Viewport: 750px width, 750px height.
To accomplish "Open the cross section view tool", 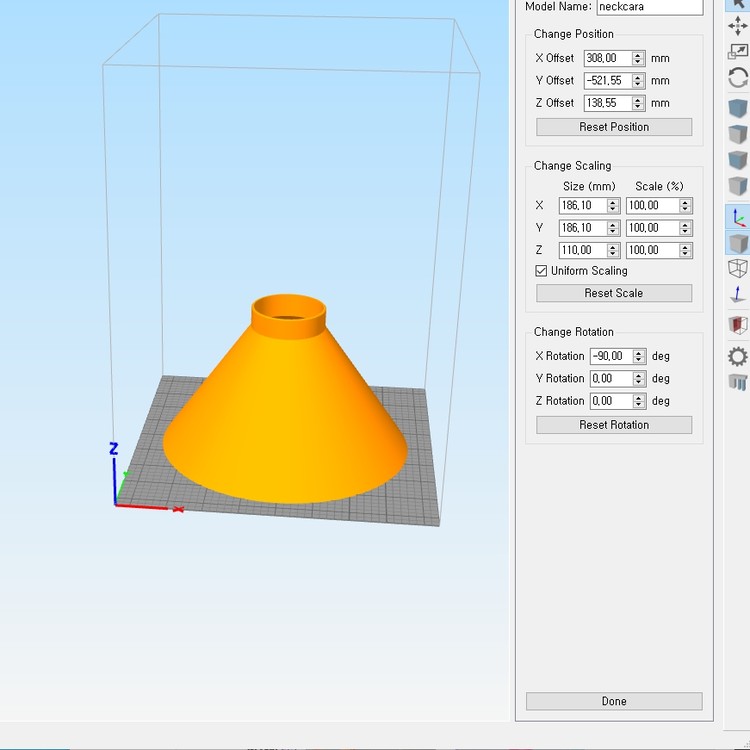I will (738, 325).
